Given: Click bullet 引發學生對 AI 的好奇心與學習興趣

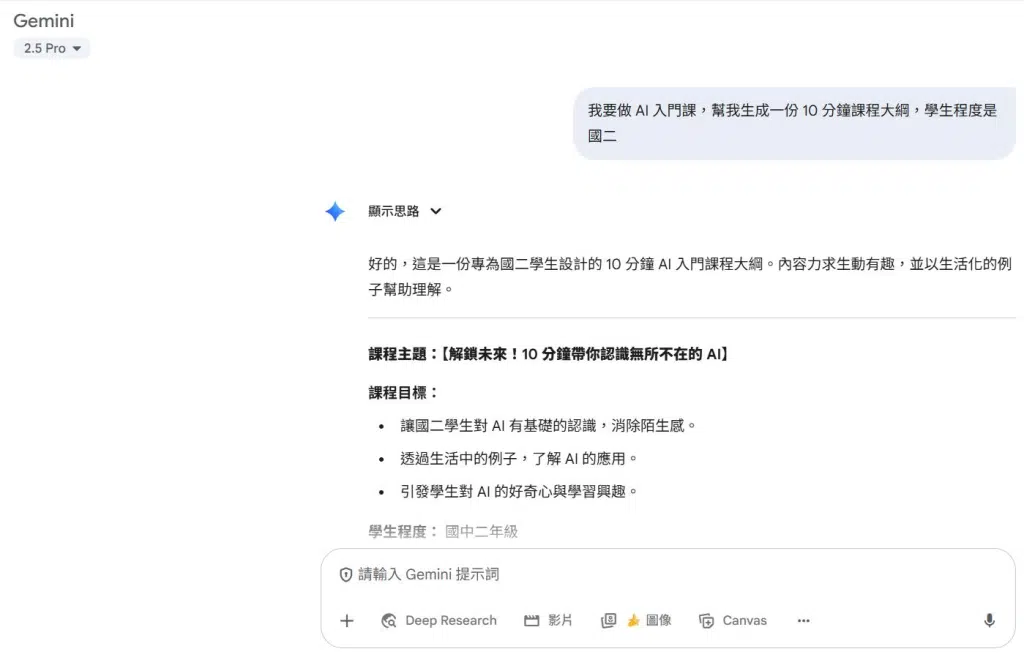Looking at the screenshot, I should pos(519,491).
